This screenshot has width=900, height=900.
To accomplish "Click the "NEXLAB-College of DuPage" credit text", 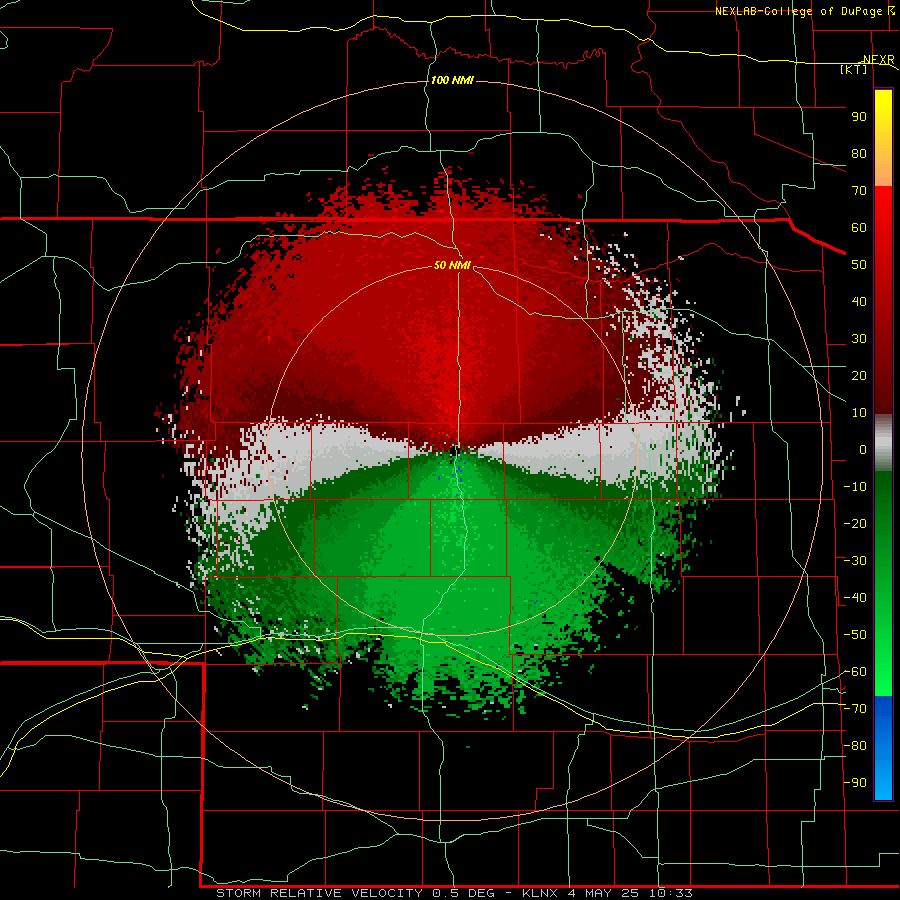I will coord(798,11).
